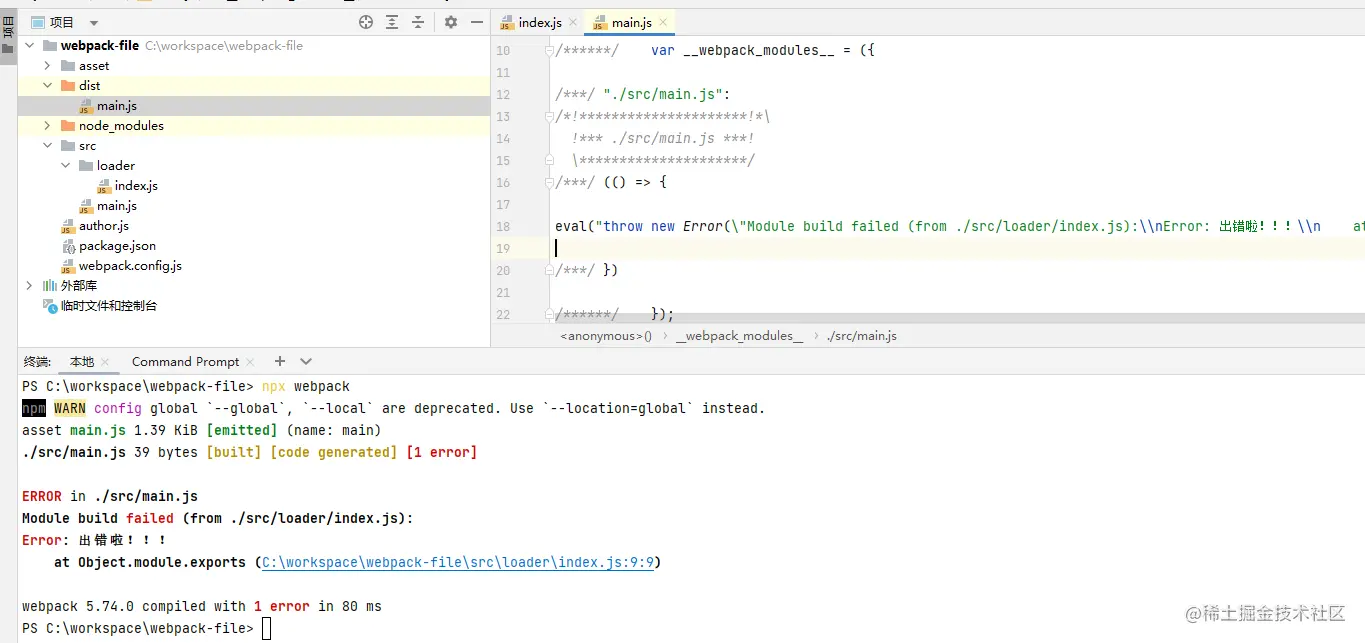
Task: Collapse the loader folder
Action: point(65,166)
